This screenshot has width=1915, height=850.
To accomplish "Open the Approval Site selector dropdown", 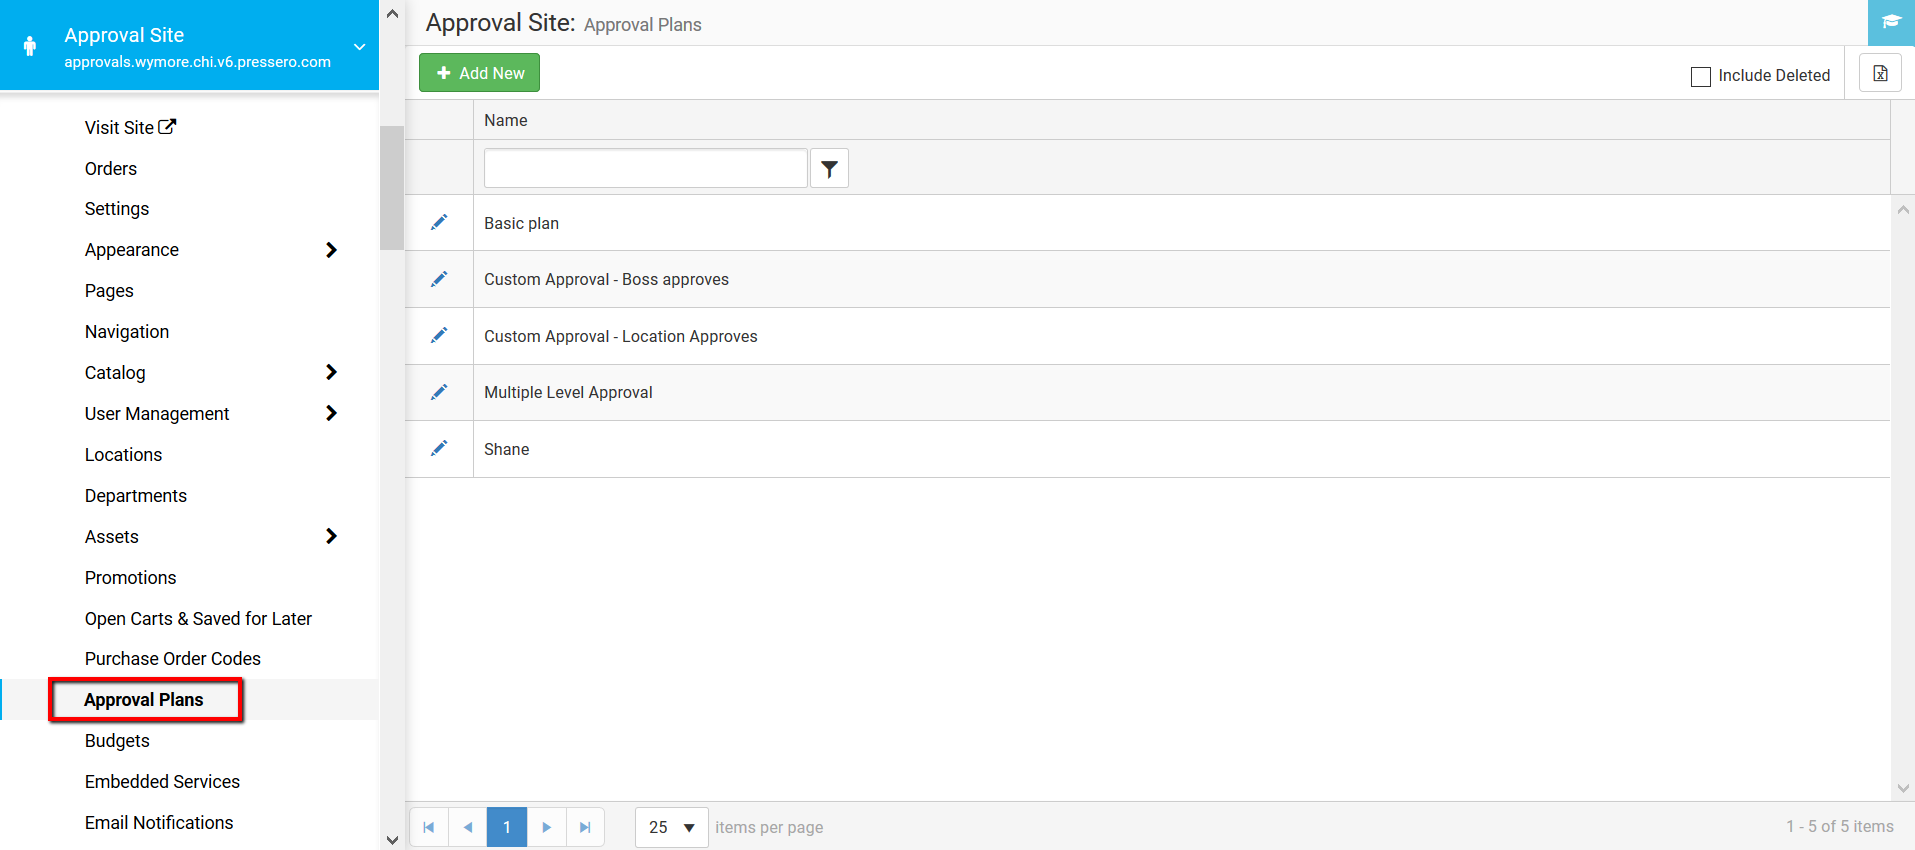I will [x=359, y=47].
